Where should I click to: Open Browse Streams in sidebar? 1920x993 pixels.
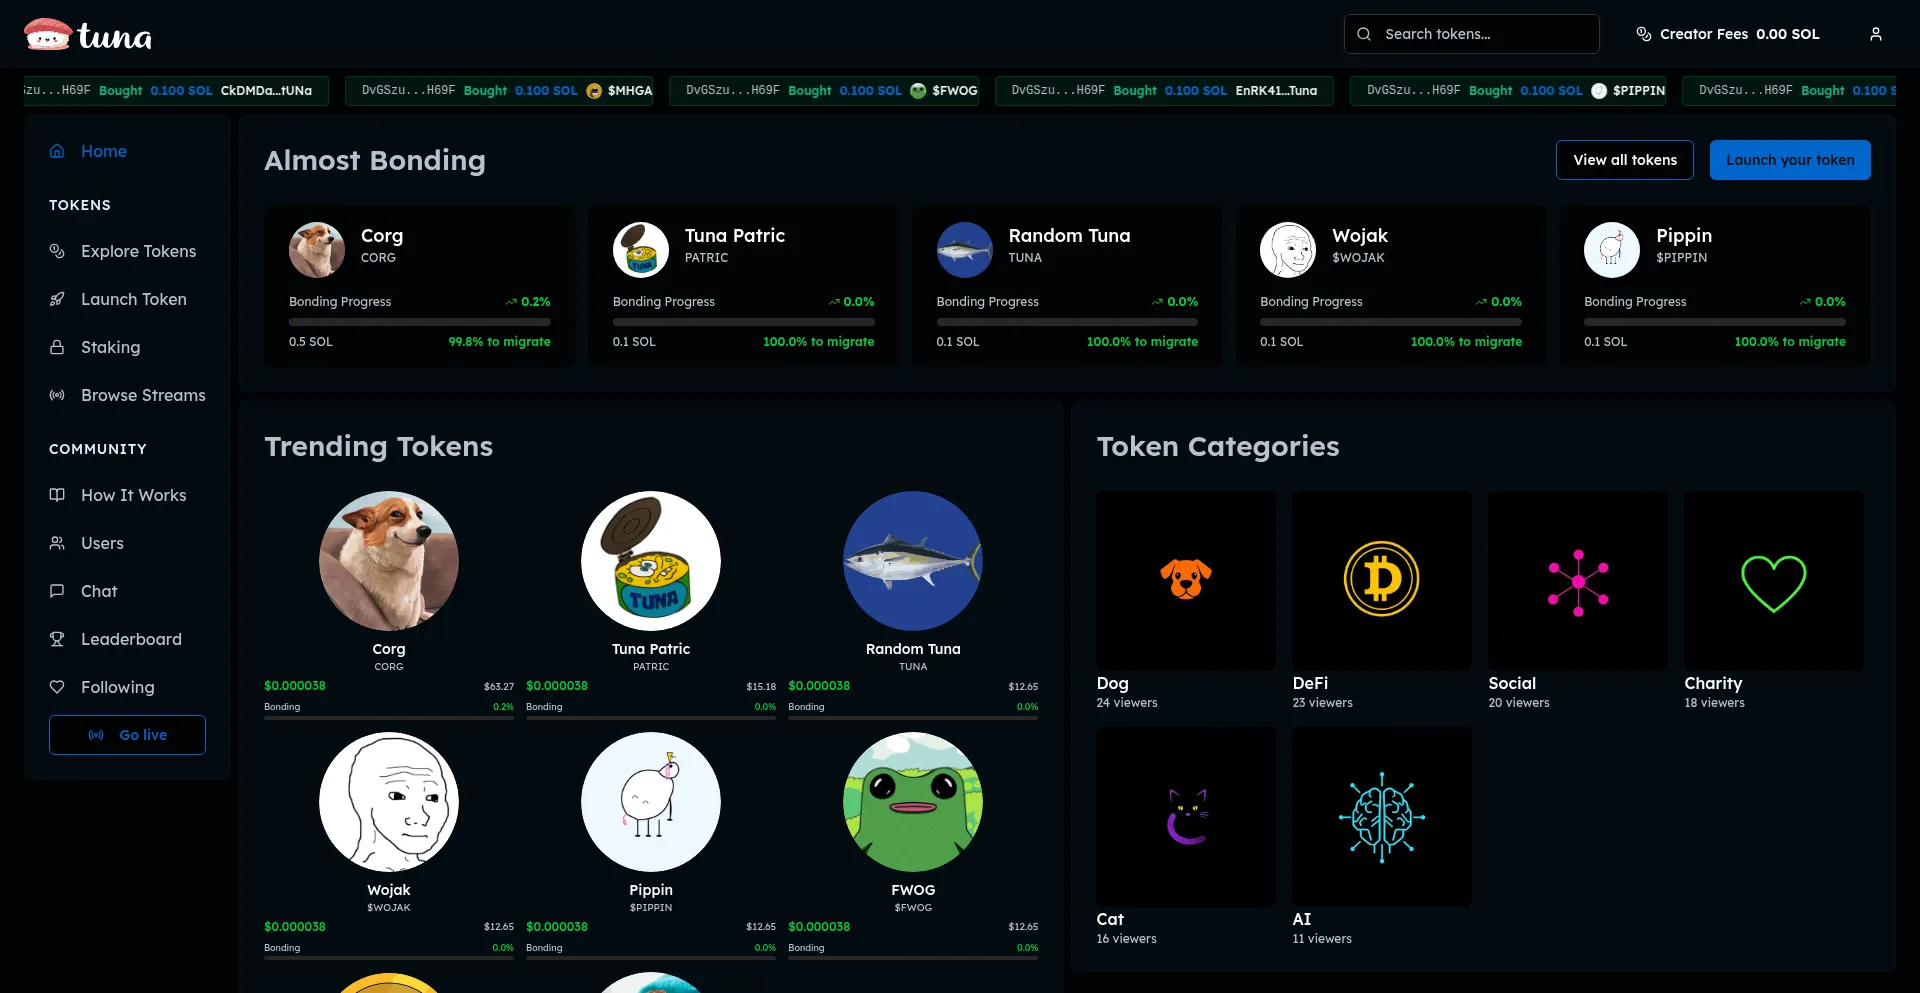(x=143, y=395)
